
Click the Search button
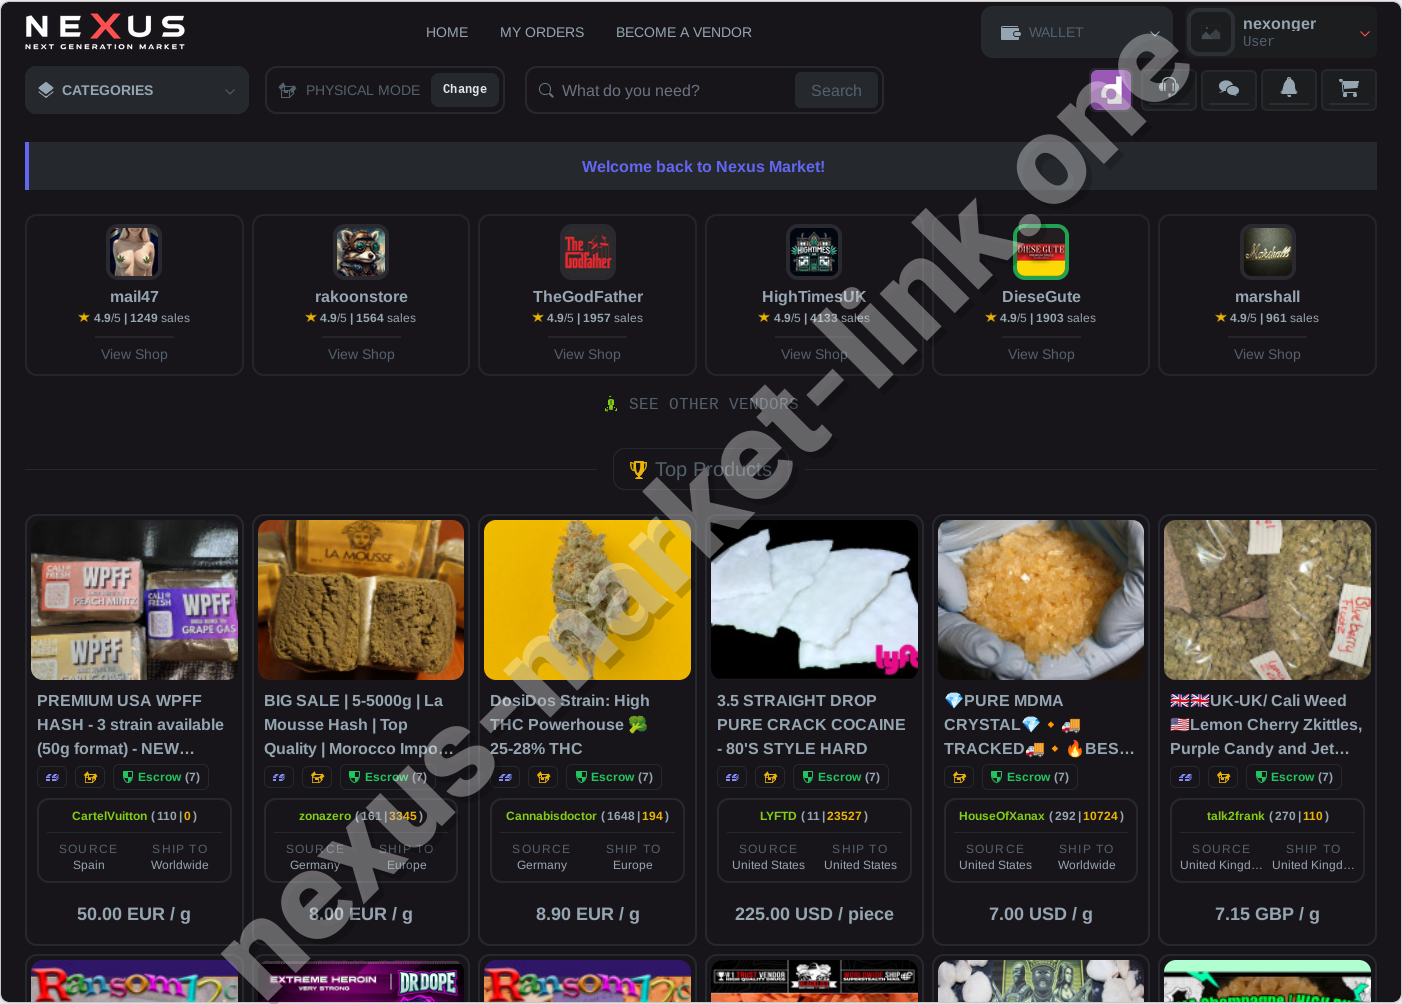836,90
